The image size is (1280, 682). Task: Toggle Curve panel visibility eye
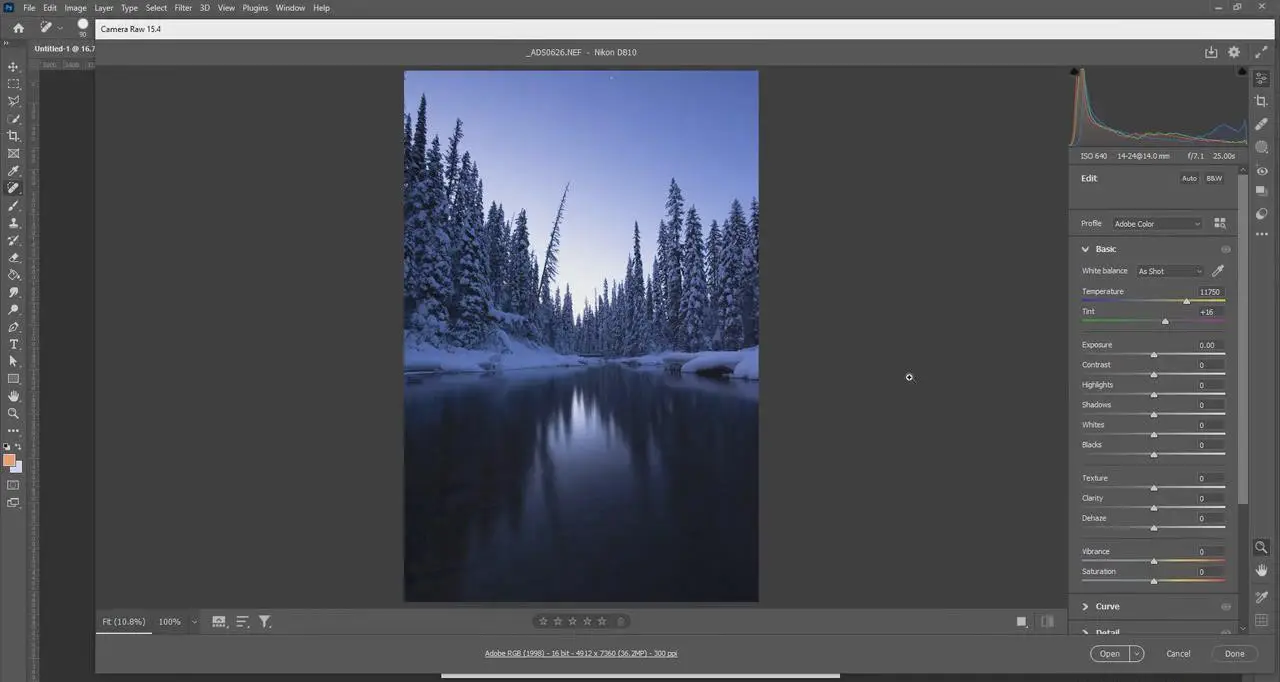1226,606
